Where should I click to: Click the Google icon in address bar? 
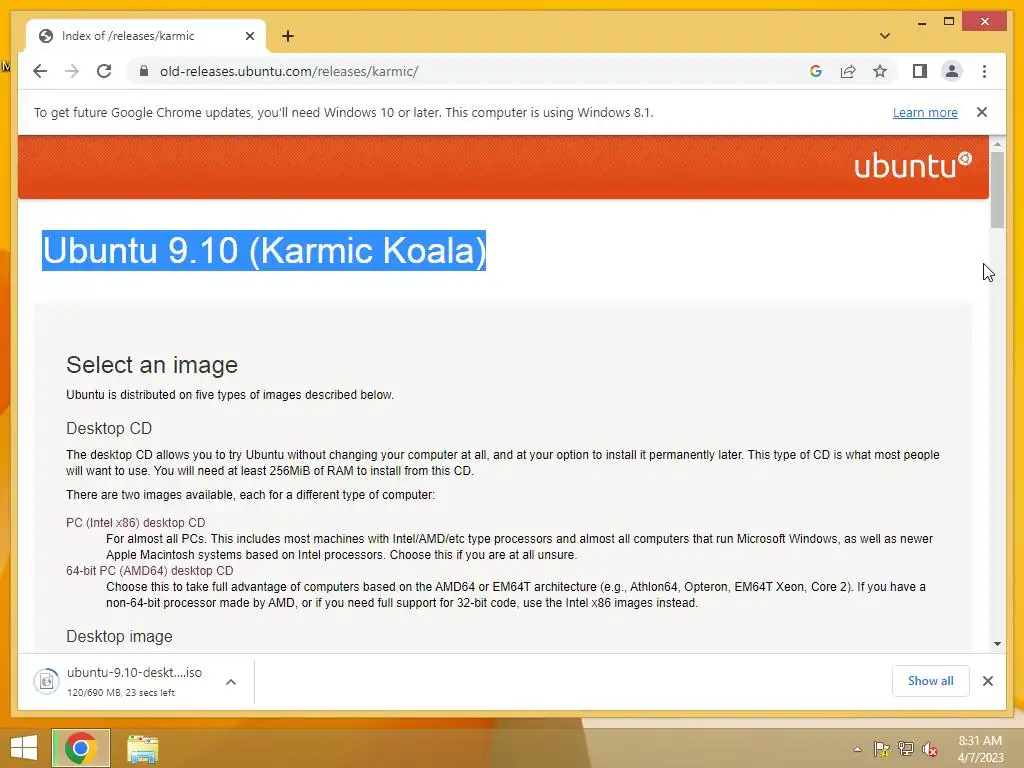pyautogui.click(x=816, y=71)
